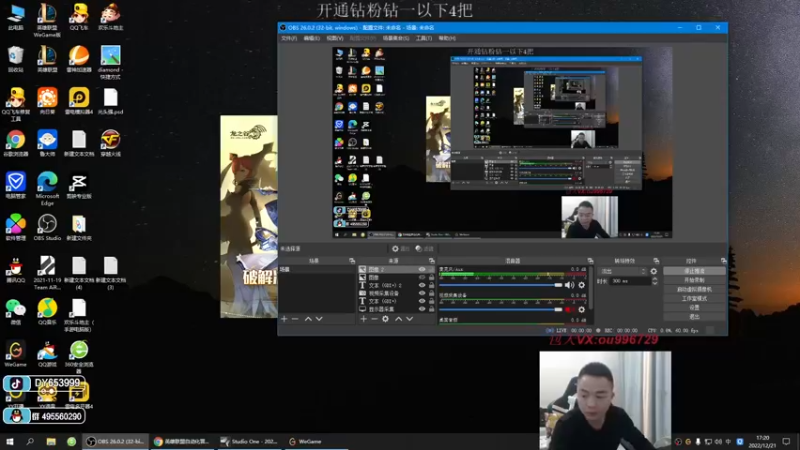Viewport: 800px width, 450px height.
Task: Open 谷歌浏览器 Chrome desktop icon
Action: coord(16,143)
